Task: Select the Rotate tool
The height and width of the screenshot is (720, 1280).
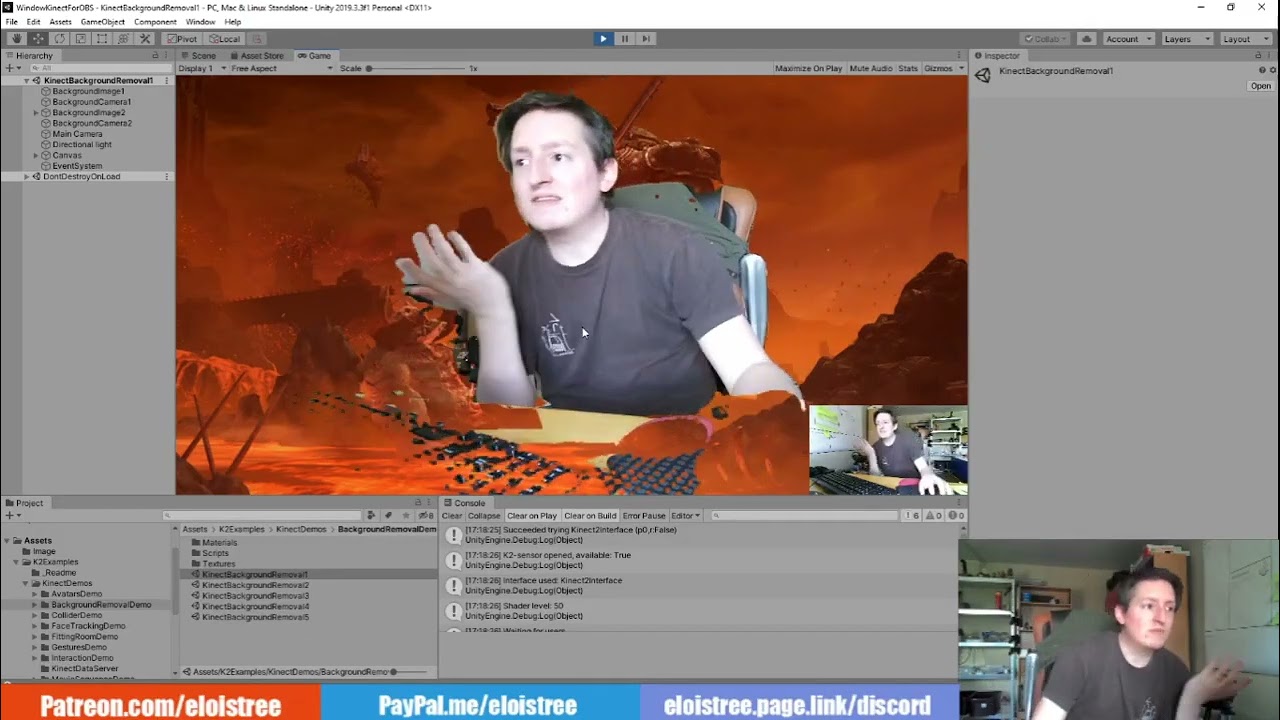Action: point(59,39)
